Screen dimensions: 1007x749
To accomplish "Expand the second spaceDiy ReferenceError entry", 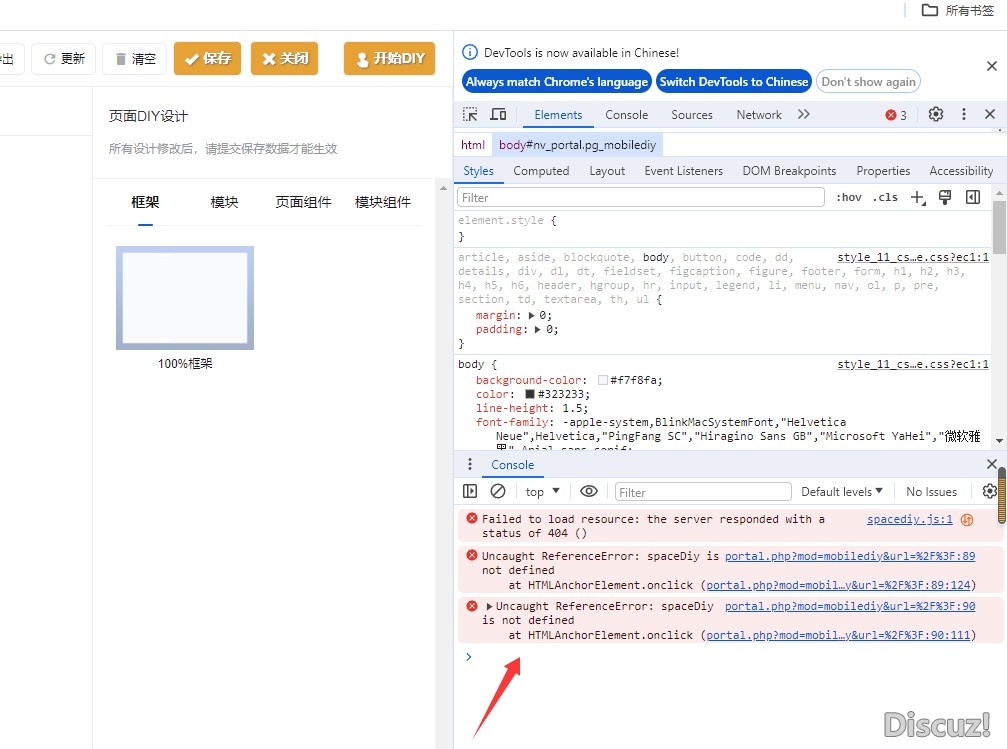I will click(489, 606).
